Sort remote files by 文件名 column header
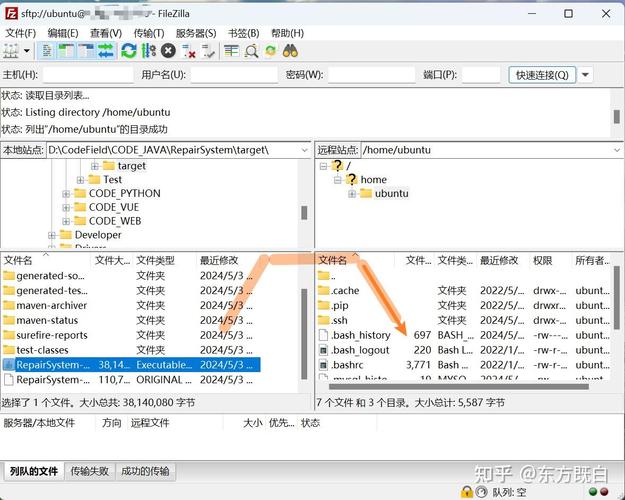625x500 pixels. click(356, 260)
